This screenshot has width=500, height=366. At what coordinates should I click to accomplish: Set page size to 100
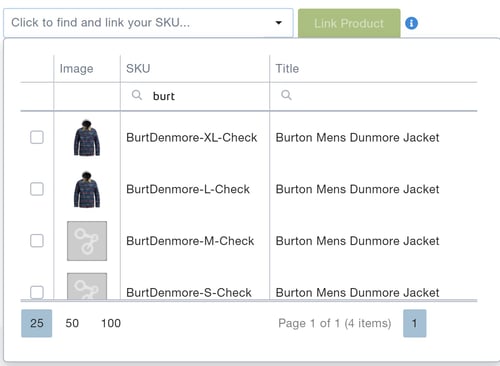(111, 323)
